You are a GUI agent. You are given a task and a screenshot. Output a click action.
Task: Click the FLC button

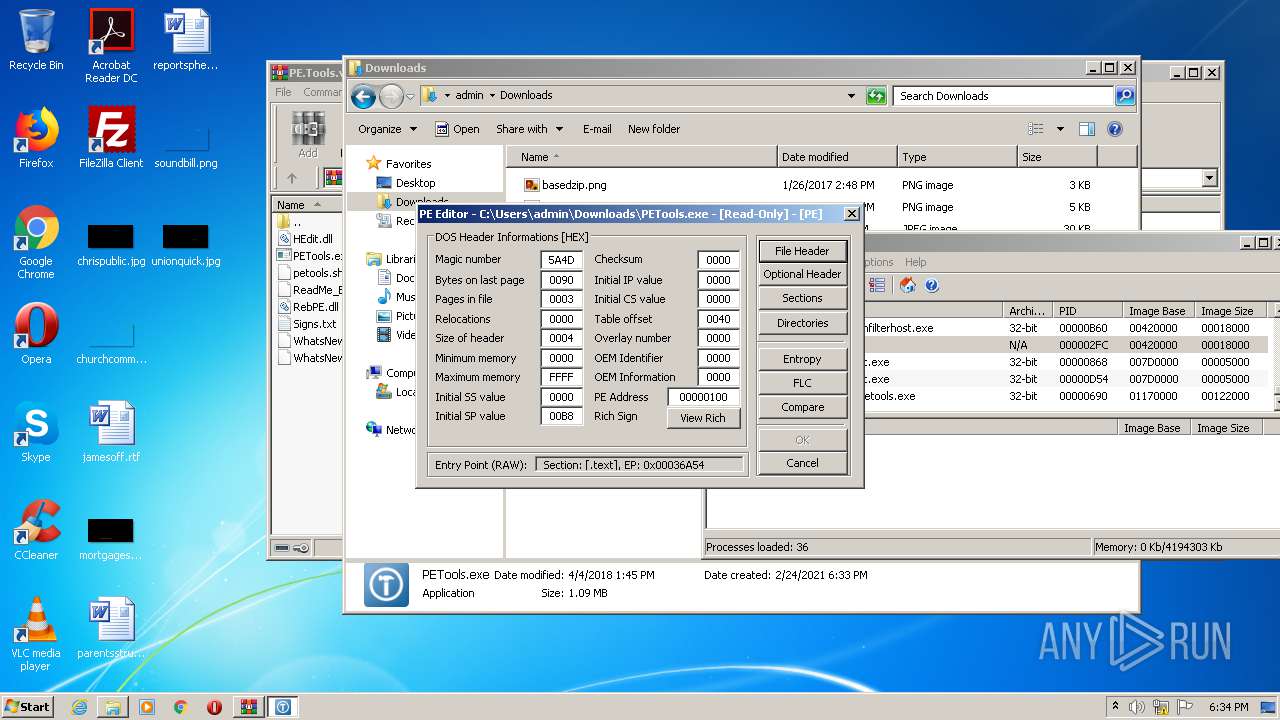click(802, 383)
